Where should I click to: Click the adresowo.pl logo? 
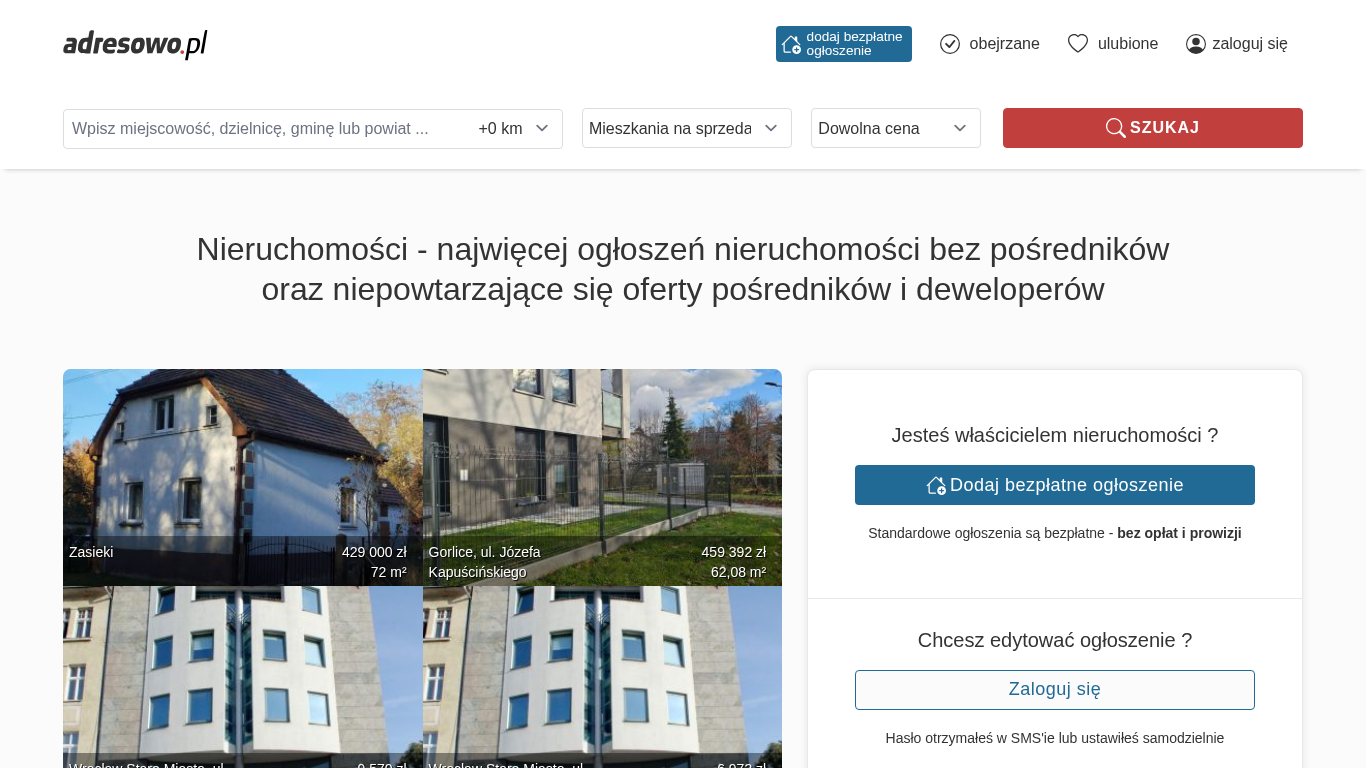(135, 44)
